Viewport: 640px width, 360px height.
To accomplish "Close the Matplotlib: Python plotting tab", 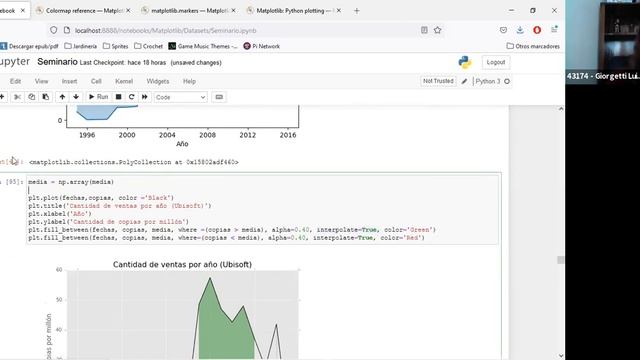I will [x=339, y=11].
